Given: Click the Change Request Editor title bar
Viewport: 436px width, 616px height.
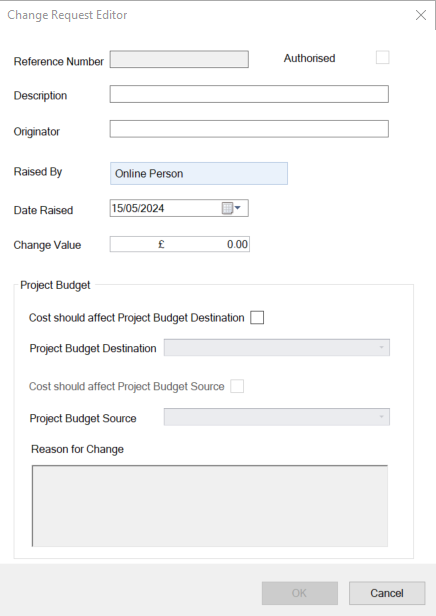Looking at the screenshot, I should click(208, 15).
